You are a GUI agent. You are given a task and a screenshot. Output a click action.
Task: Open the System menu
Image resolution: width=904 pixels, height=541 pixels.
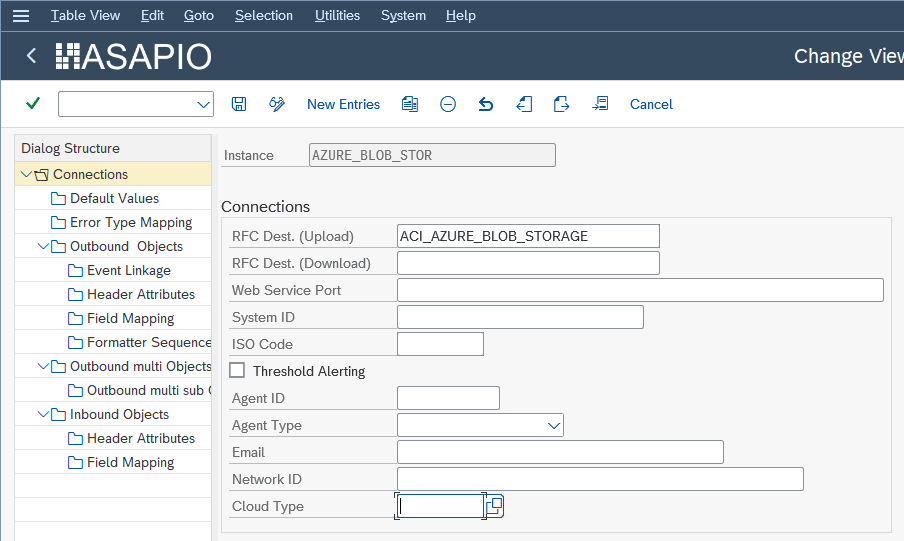(404, 16)
